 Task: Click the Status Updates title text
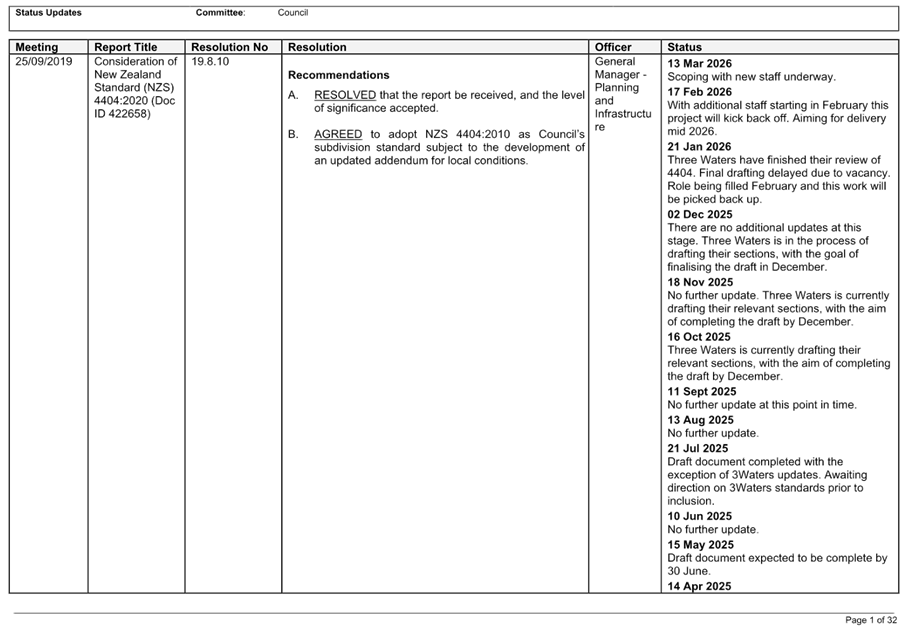(x=48, y=13)
